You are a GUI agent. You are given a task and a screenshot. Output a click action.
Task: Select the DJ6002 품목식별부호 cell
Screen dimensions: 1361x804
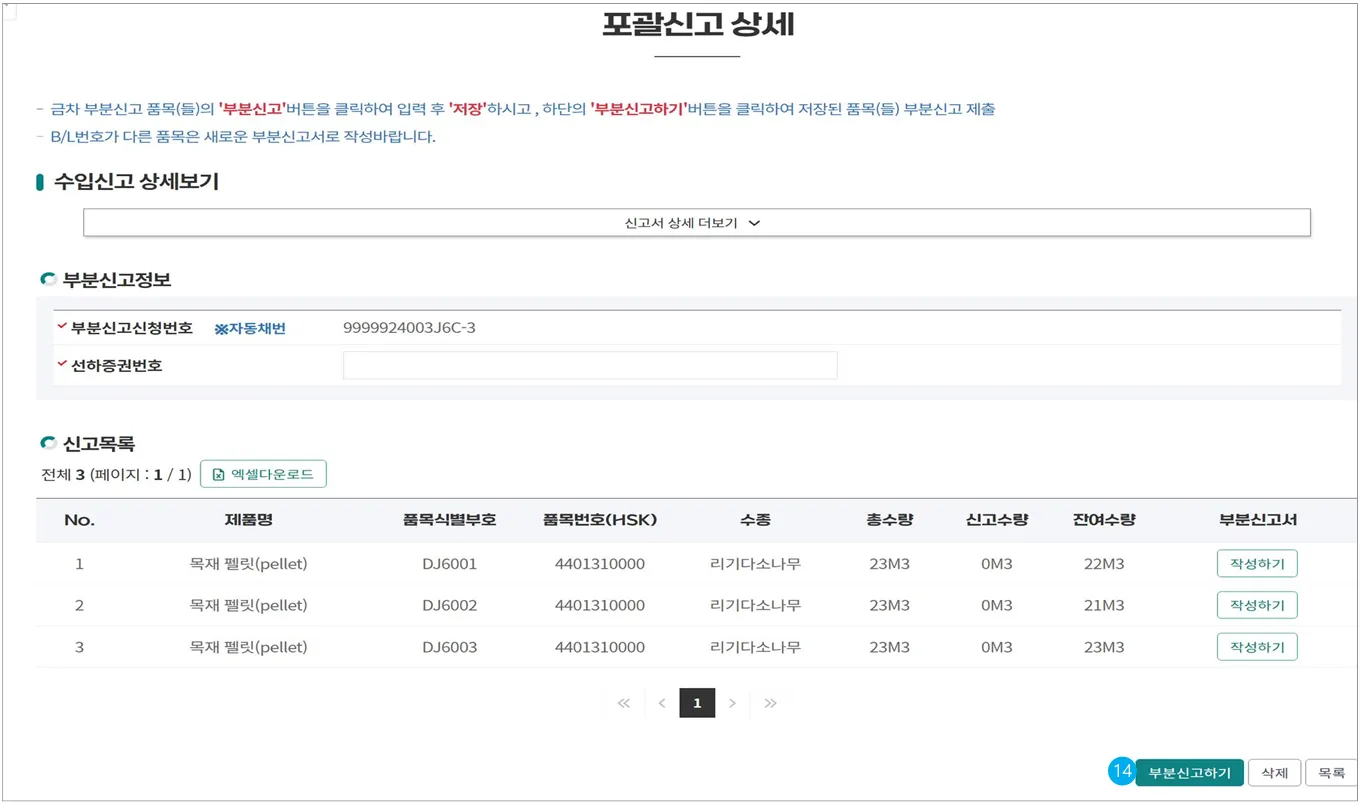pos(449,606)
